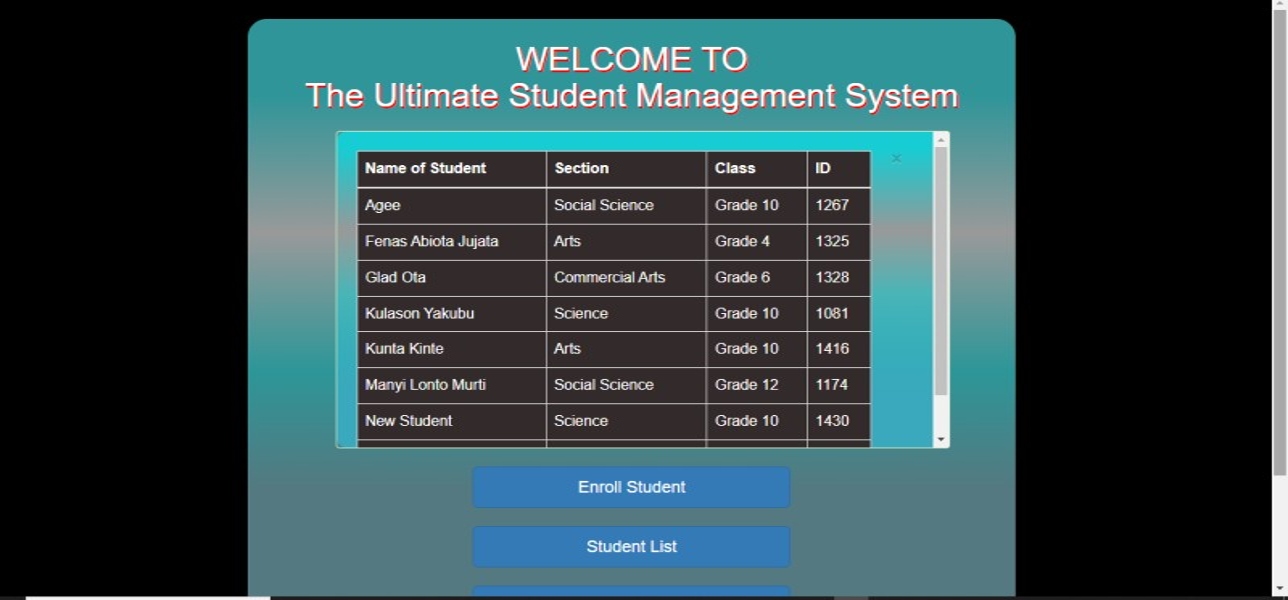The width and height of the screenshot is (1288, 600).
Task: Click Grade 10 for Kulason Yakubu
Action: pyautogui.click(x=746, y=313)
